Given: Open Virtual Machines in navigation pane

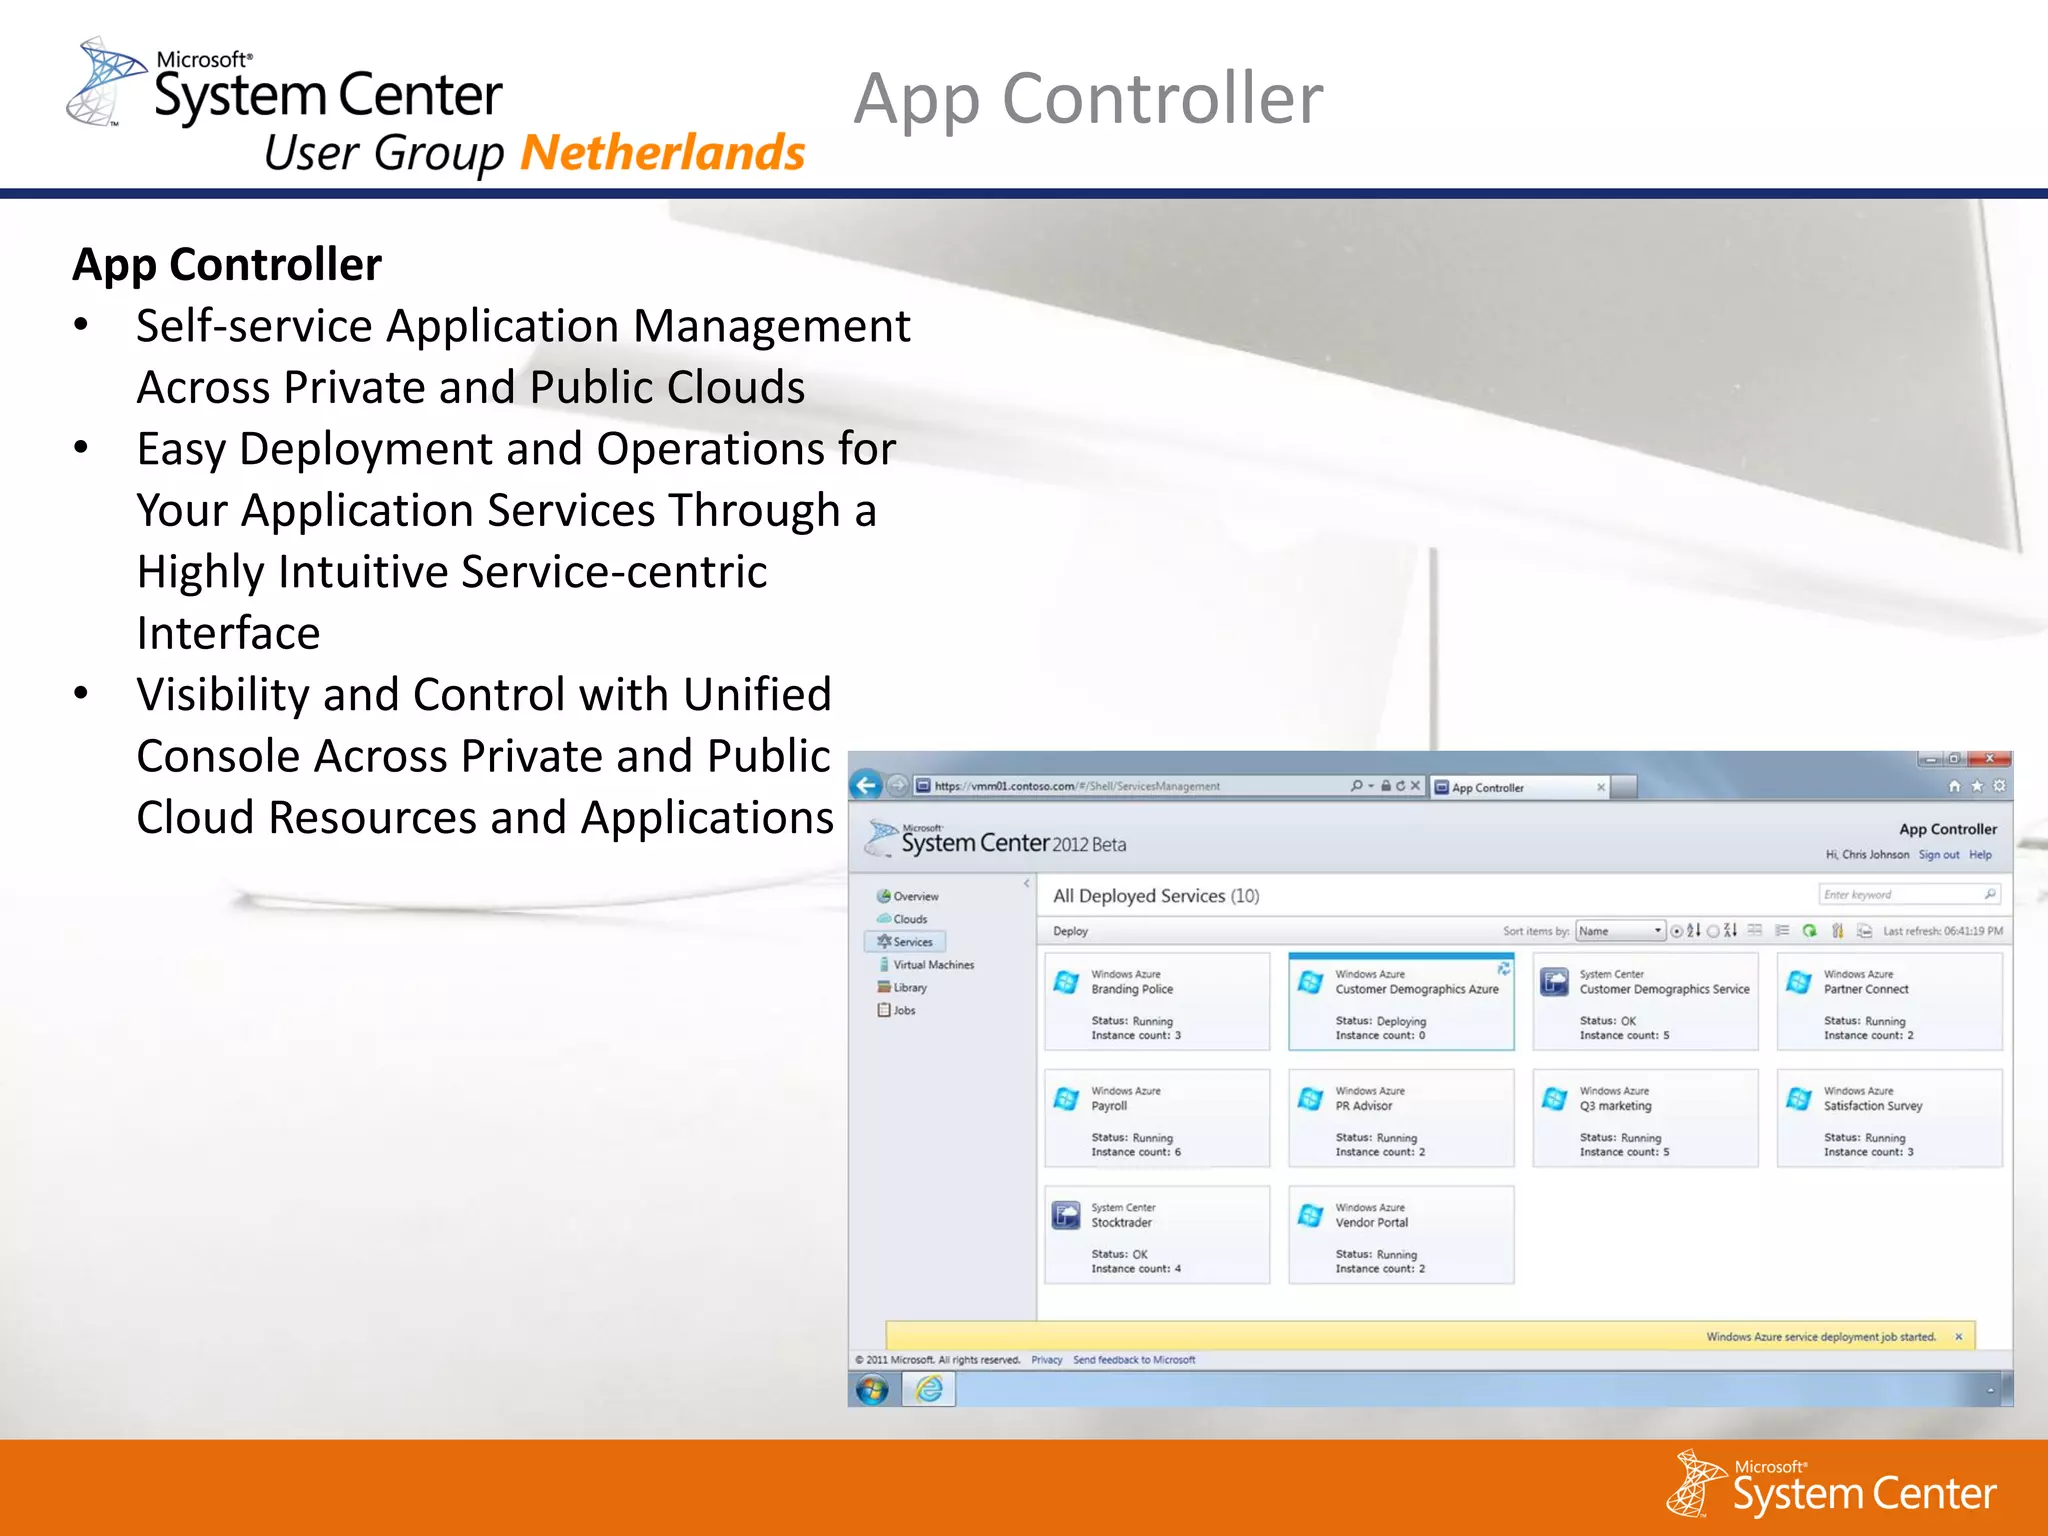Looking at the screenshot, I should point(926,965).
